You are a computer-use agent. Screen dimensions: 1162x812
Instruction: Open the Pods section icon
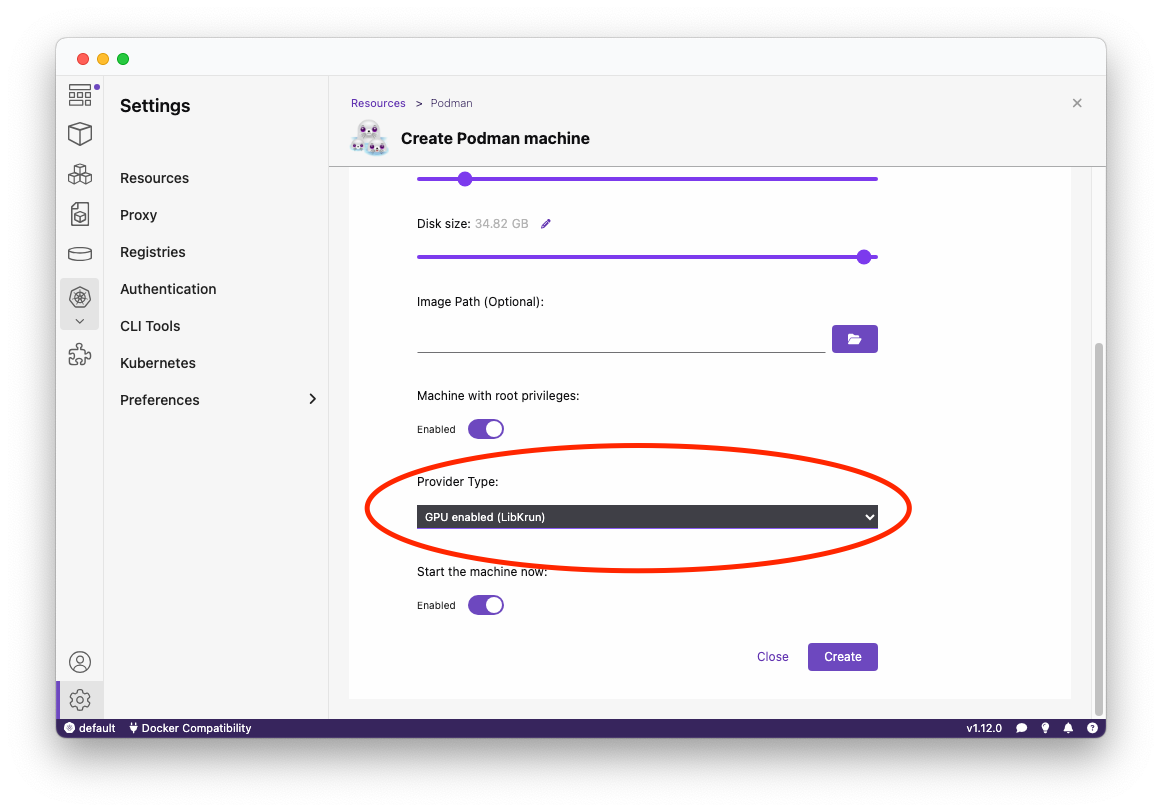80,174
